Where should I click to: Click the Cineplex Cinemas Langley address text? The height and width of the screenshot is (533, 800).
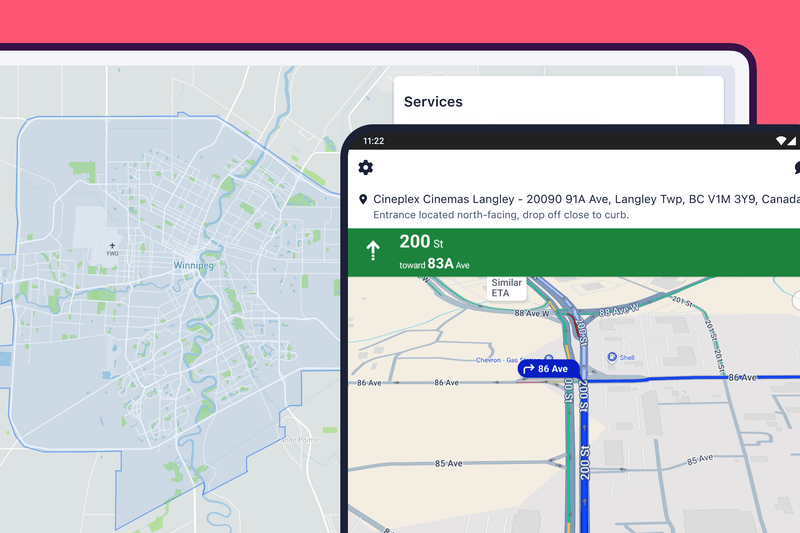click(x=586, y=199)
